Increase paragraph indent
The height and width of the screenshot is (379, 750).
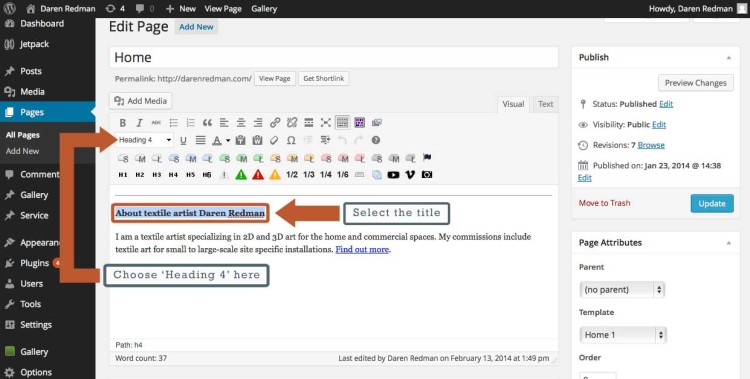click(325, 140)
